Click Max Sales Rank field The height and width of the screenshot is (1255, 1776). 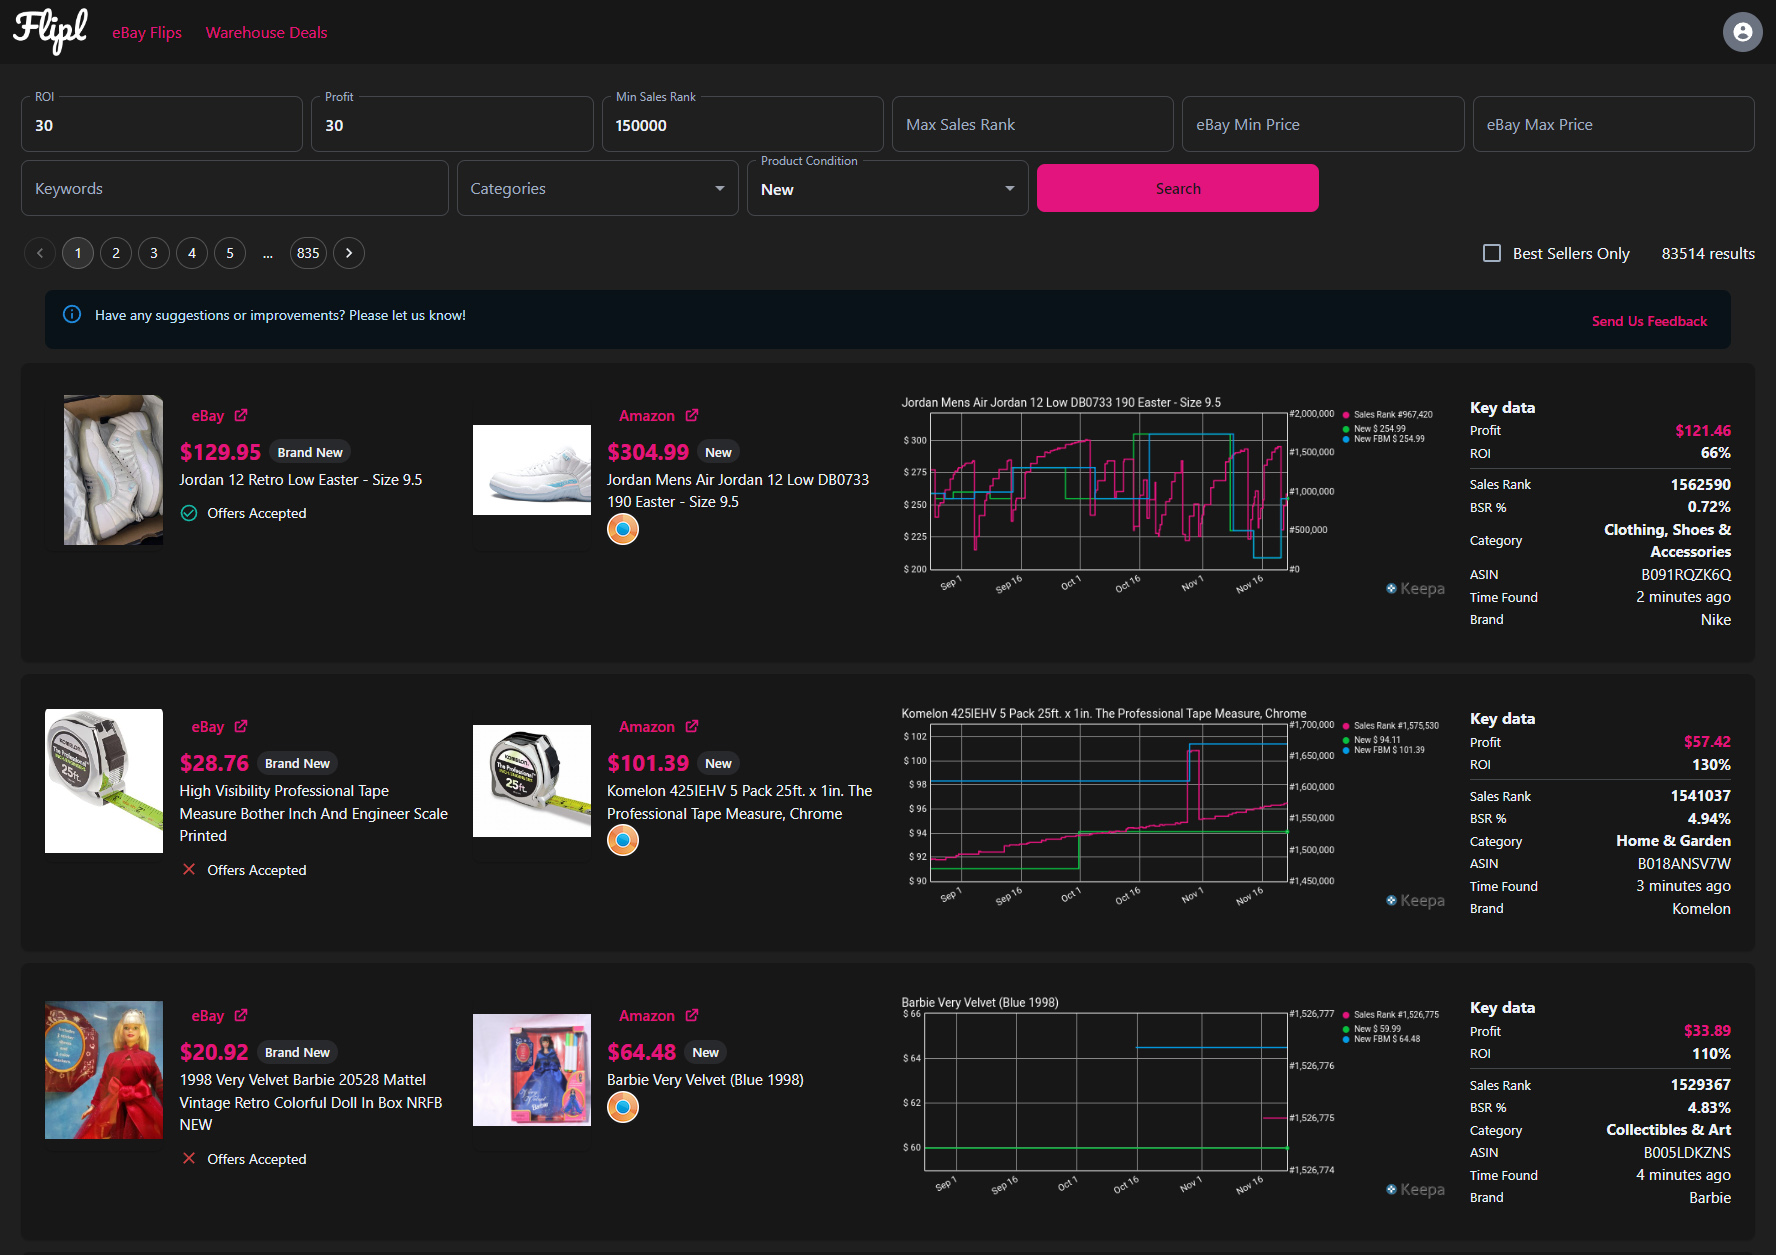click(1033, 125)
